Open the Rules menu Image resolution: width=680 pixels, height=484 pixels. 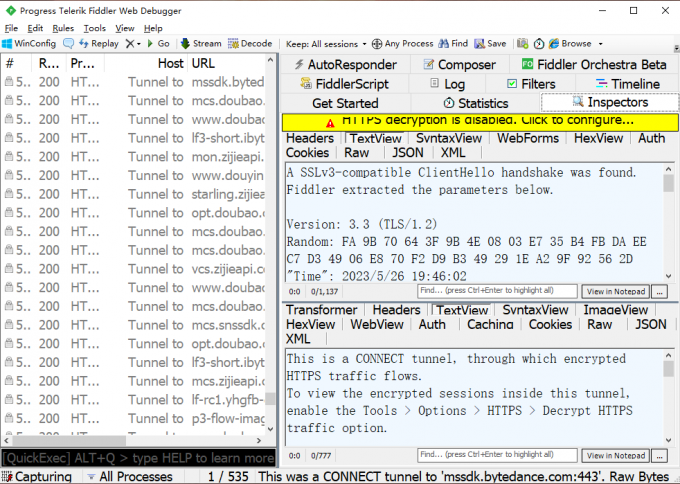click(x=63, y=28)
